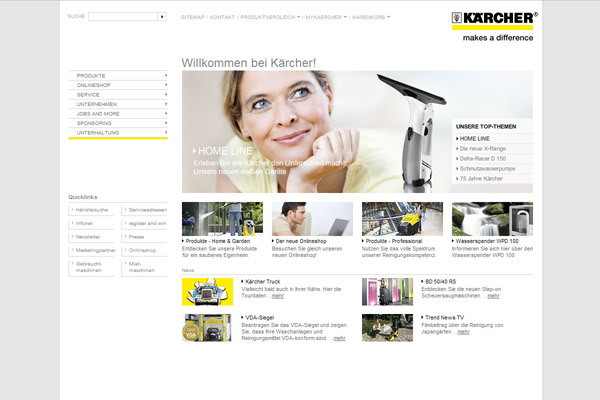Open Produkte - Home & Garden link

click(x=218, y=241)
